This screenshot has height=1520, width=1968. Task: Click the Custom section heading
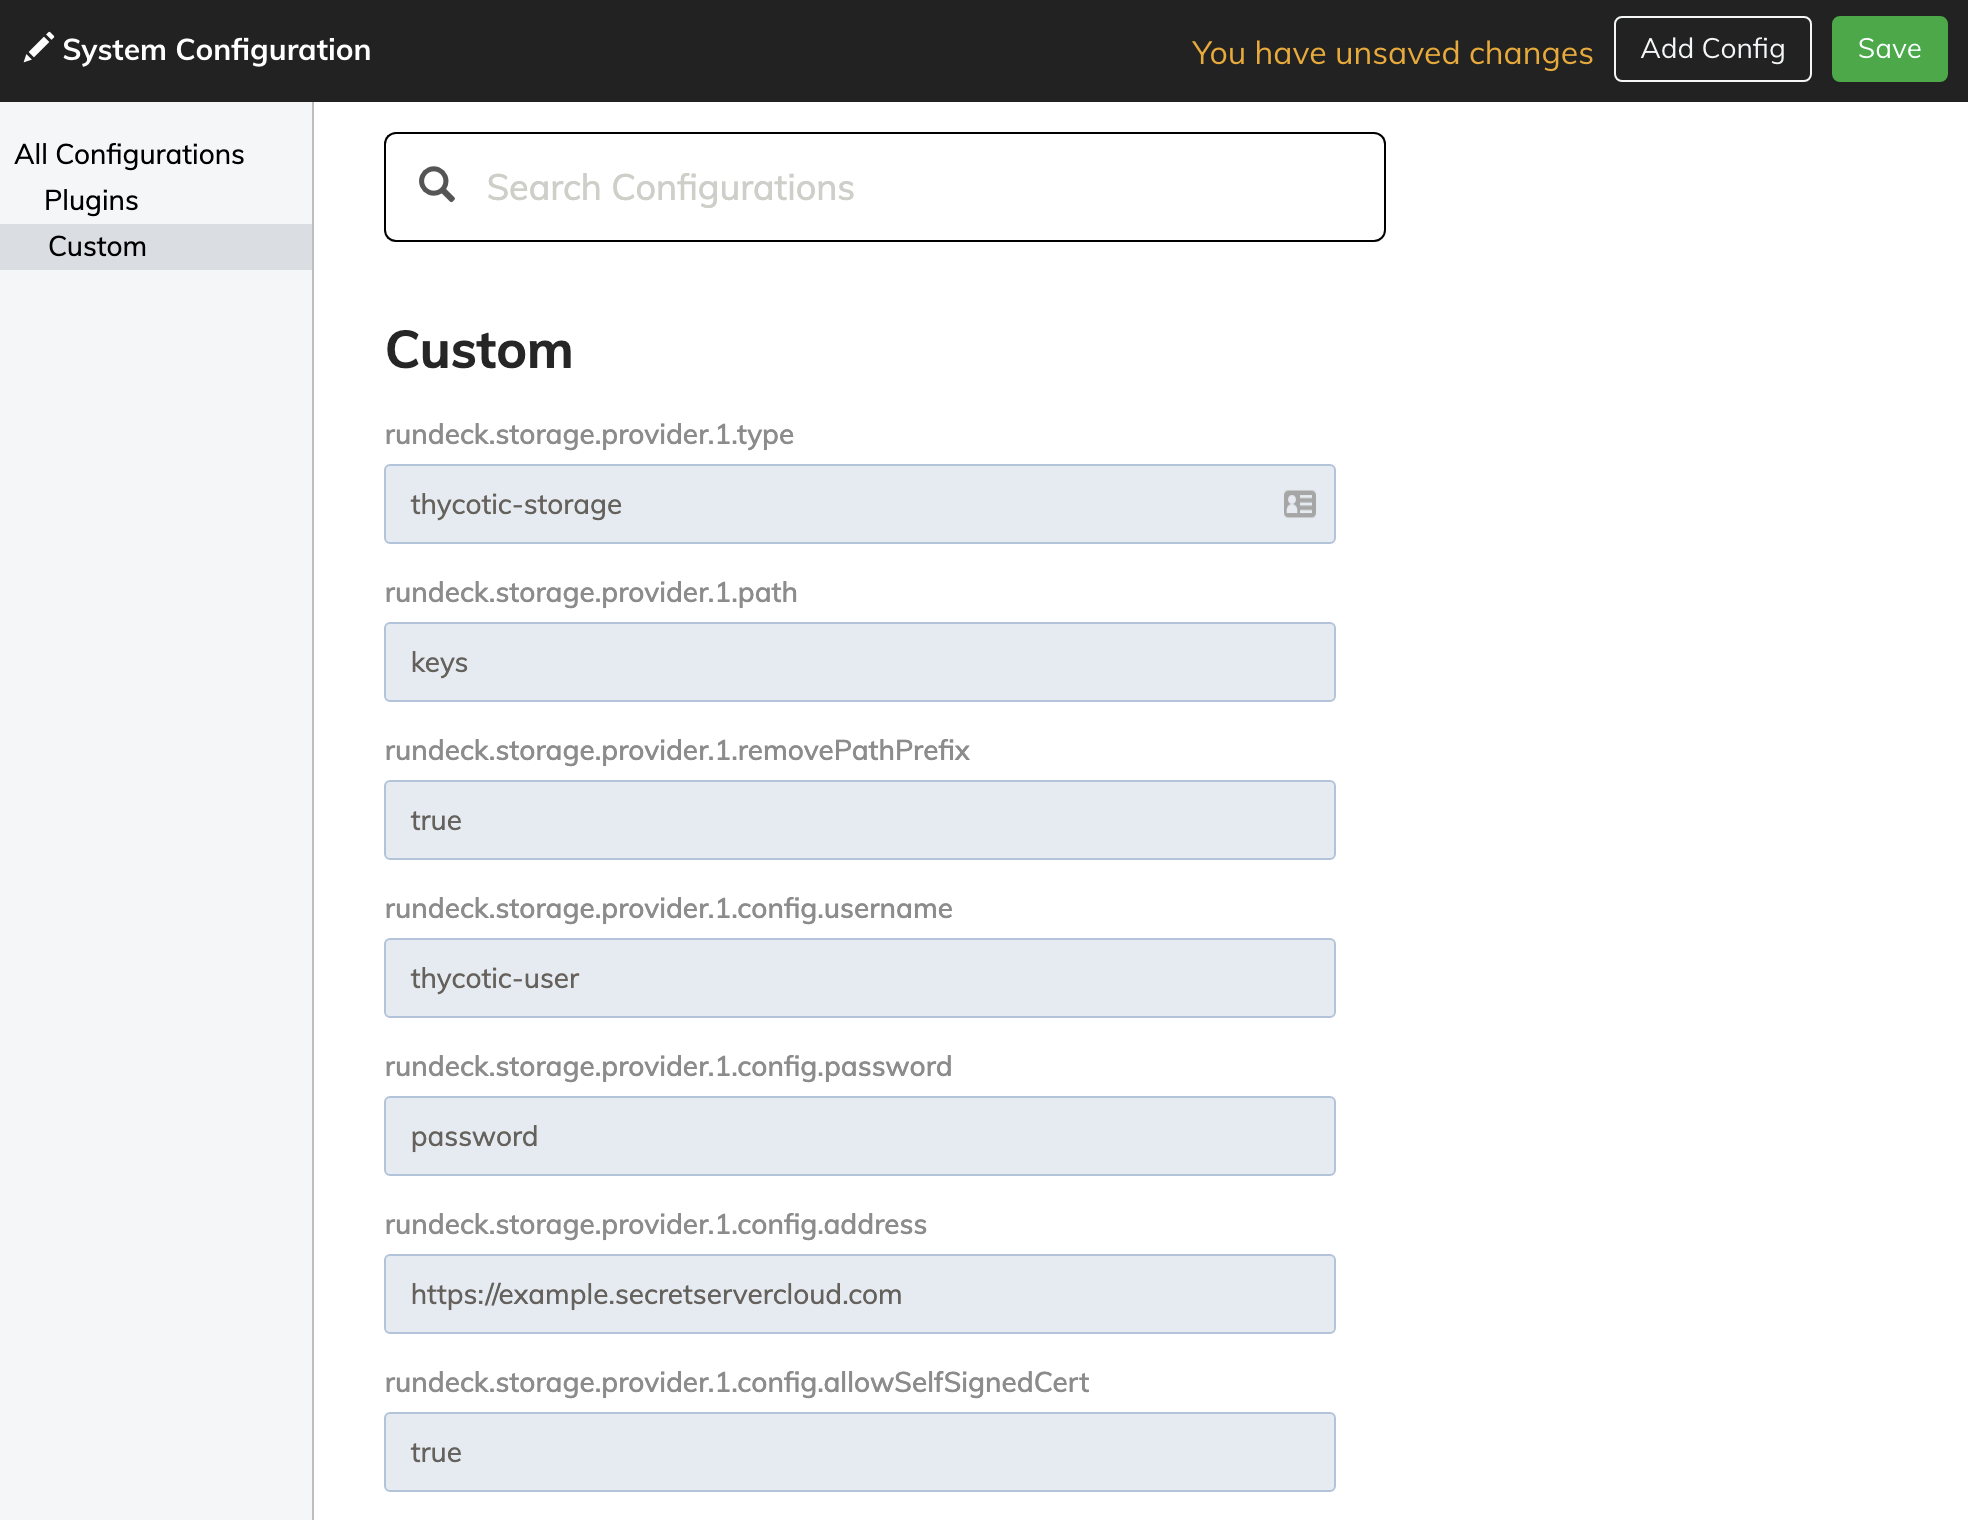pos(479,350)
